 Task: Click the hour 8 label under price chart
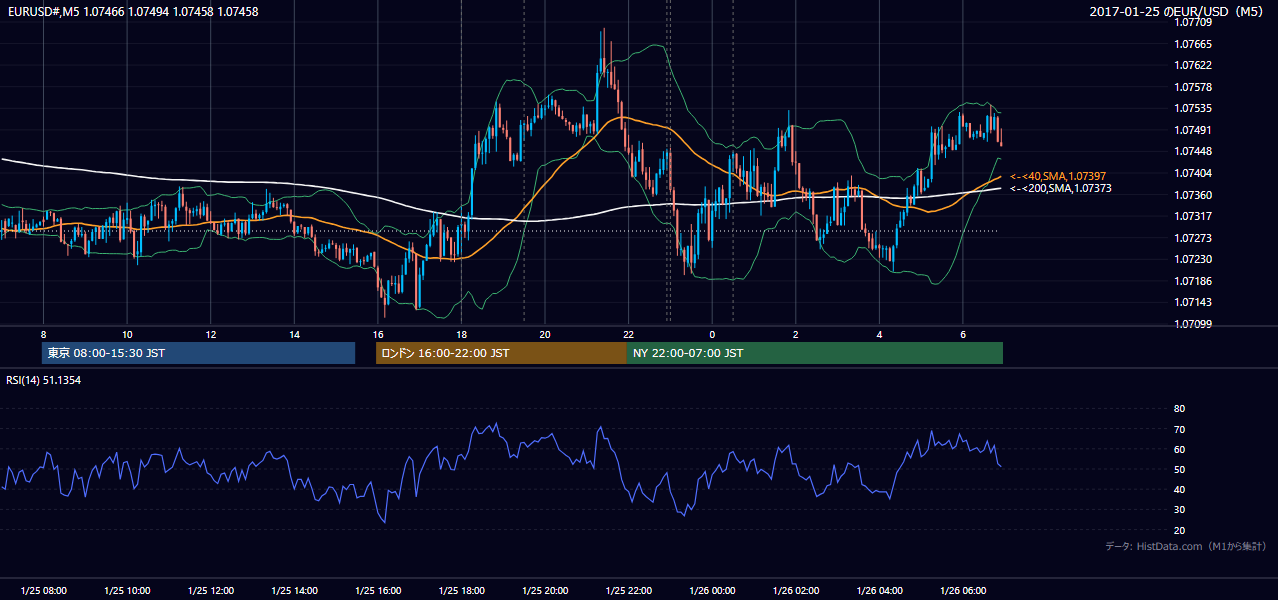coord(44,334)
